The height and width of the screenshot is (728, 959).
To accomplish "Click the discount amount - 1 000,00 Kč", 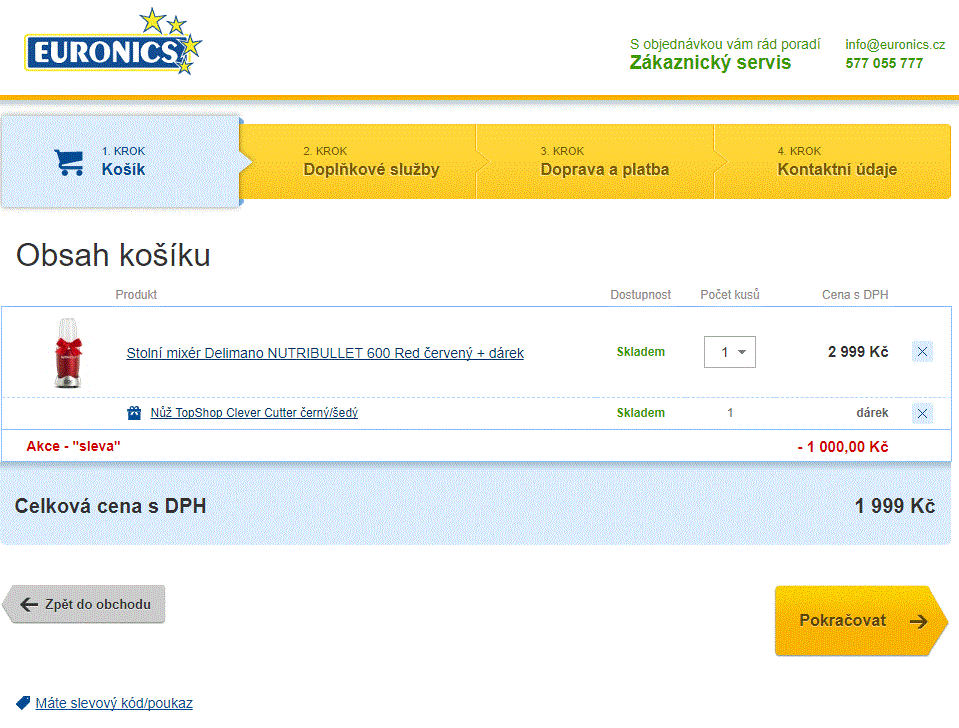I will (843, 447).
